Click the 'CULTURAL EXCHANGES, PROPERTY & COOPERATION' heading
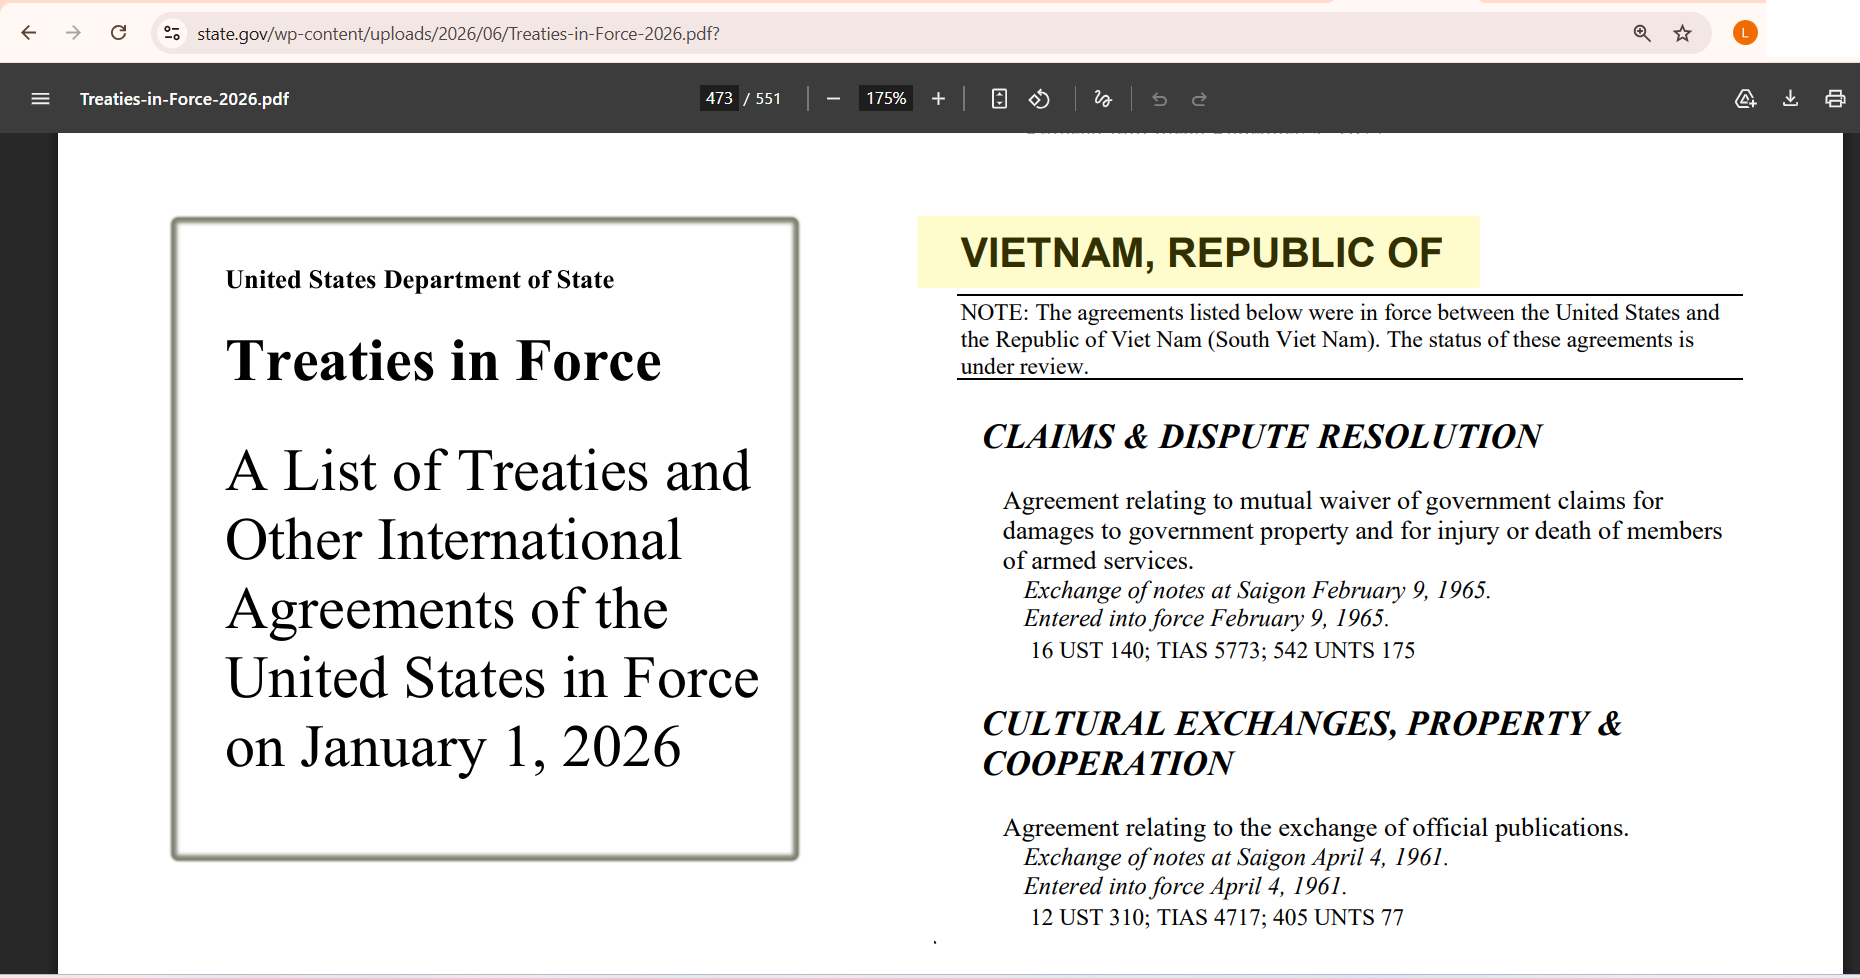 click(1302, 743)
